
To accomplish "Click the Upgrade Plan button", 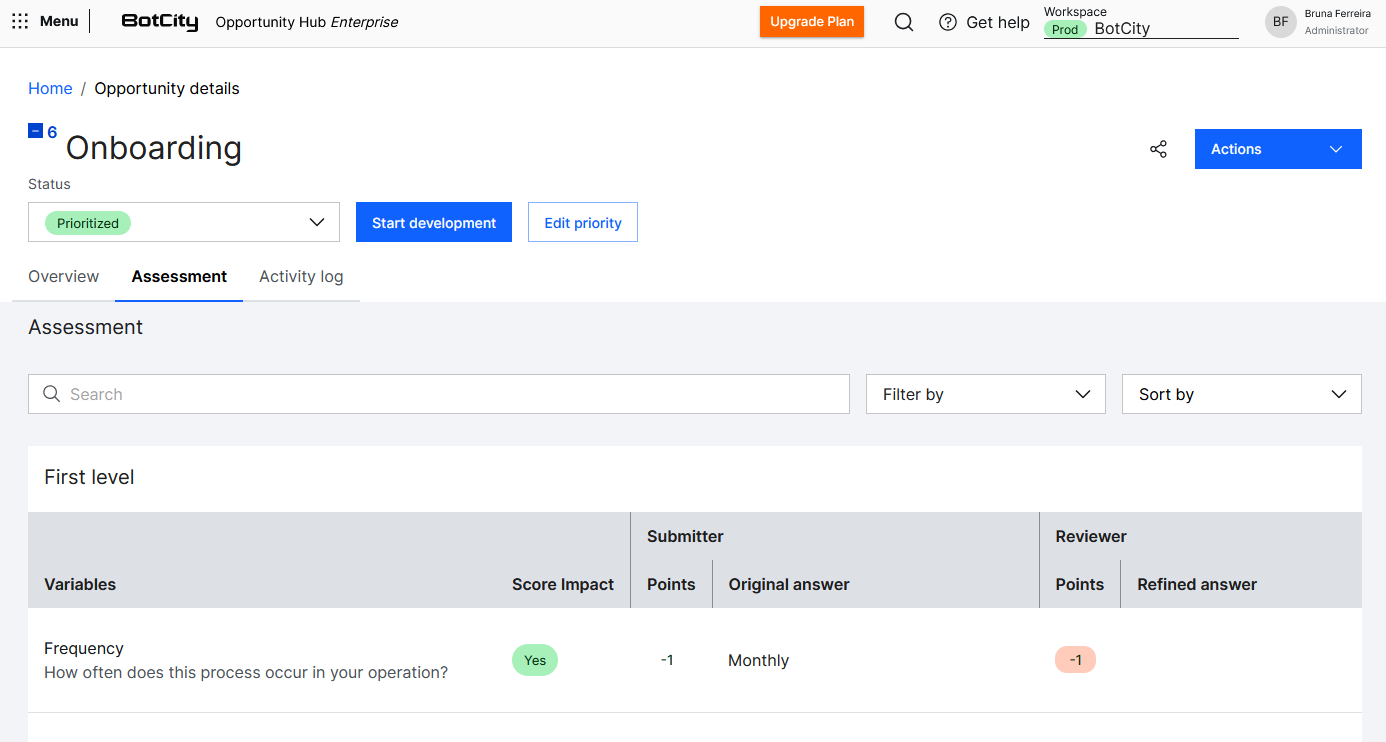I will [x=811, y=22].
